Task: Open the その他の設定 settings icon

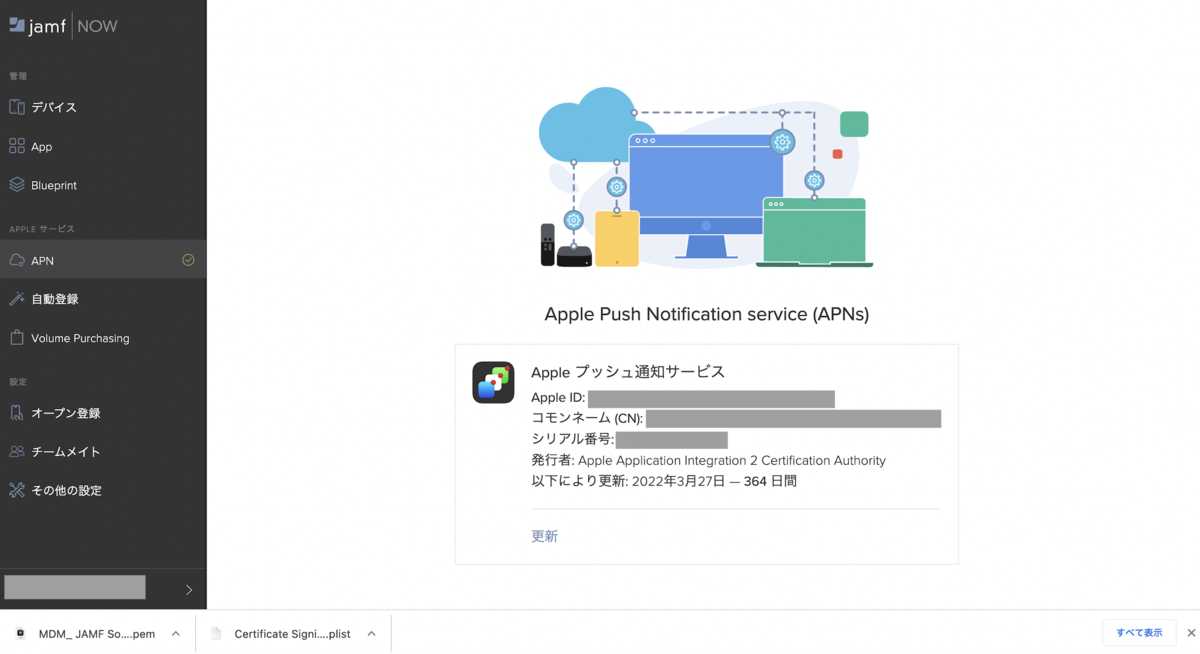Action: (17, 490)
